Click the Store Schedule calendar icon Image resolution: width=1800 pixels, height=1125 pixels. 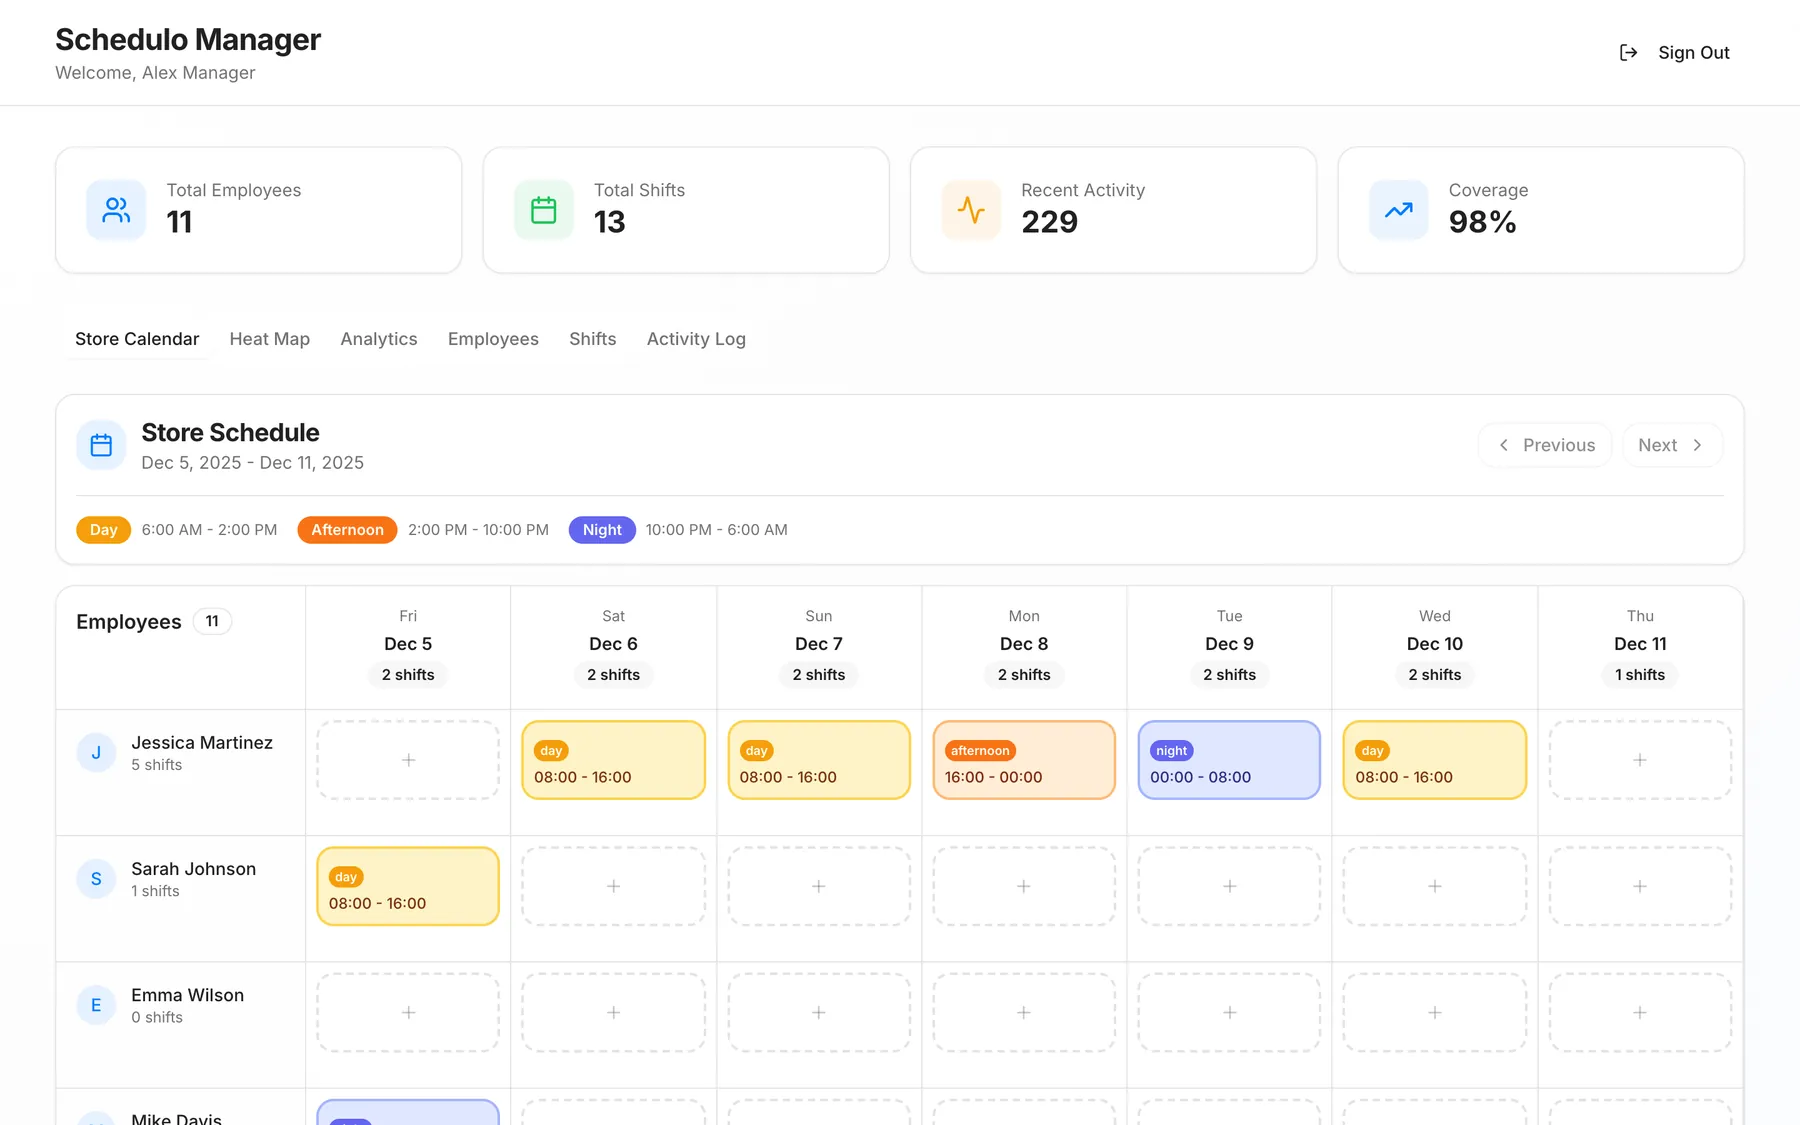[101, 445]
